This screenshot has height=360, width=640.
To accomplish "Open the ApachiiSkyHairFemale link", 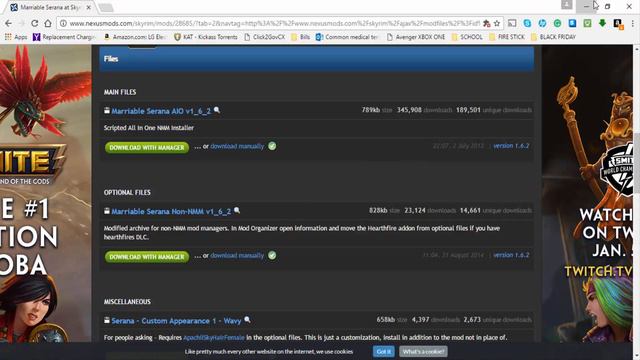I will (214, 338).
